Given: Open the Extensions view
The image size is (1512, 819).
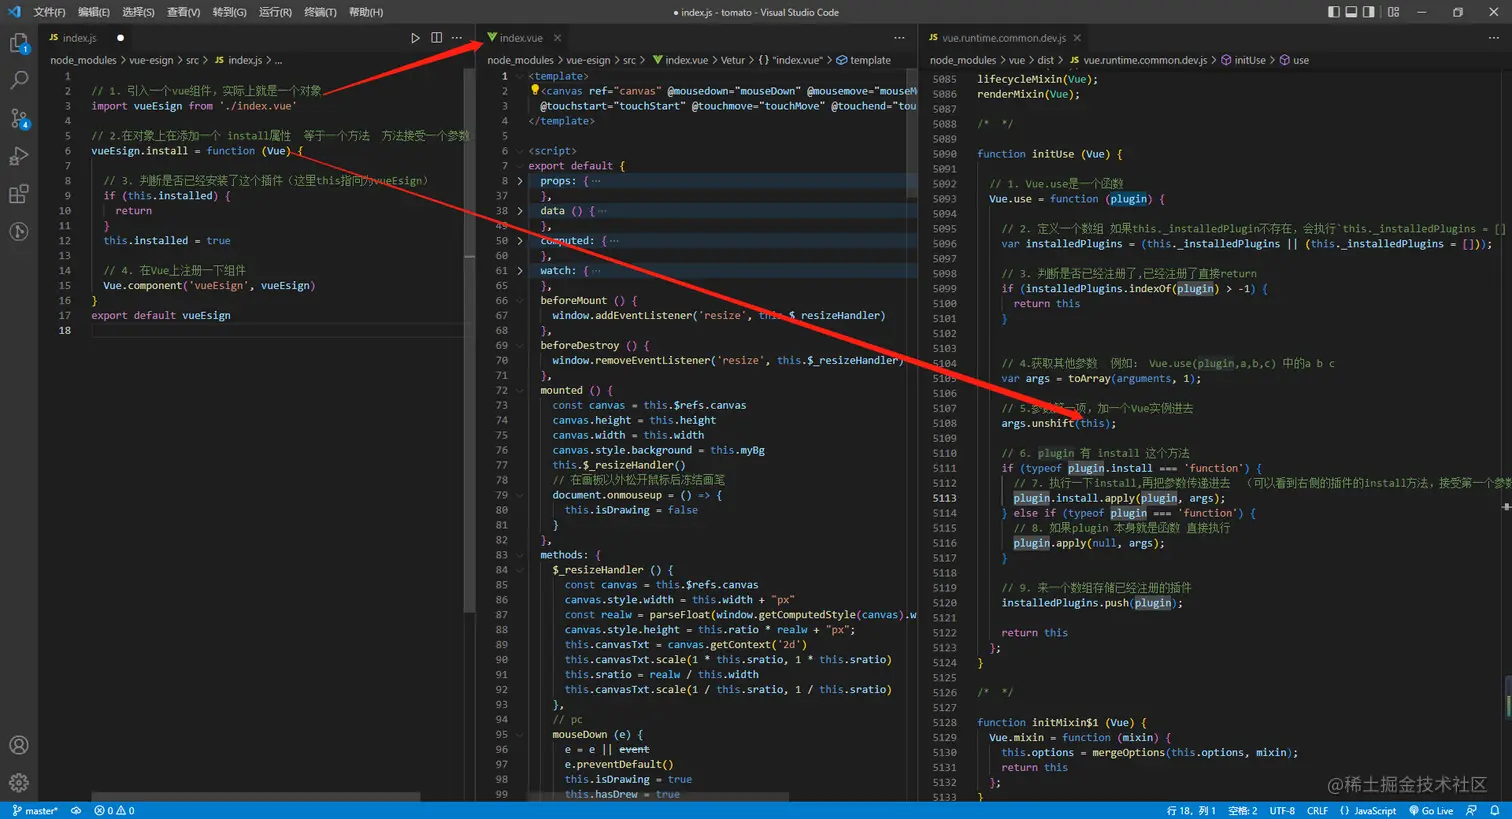Looking at the screenshot, I should point(18,194).
